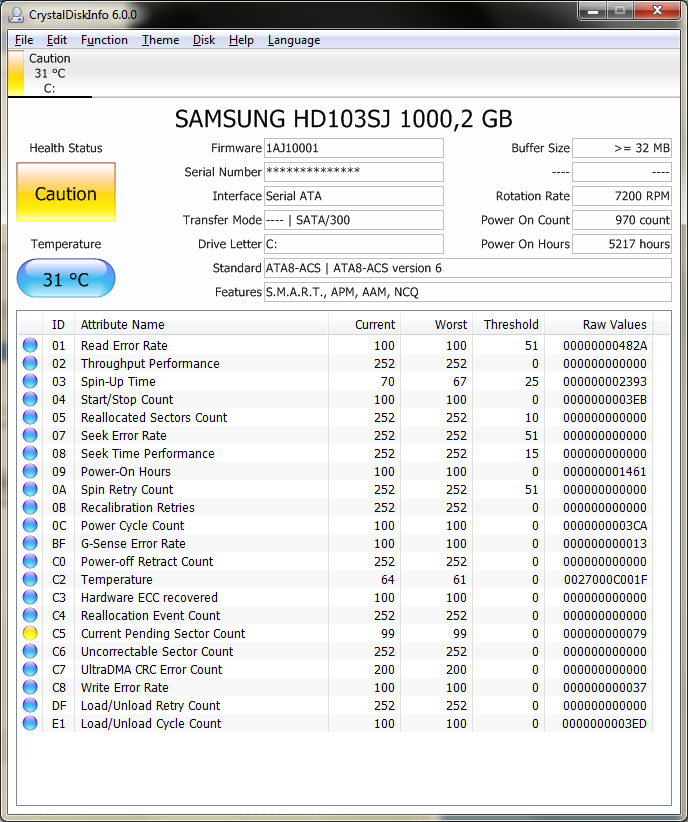Select raw value 000000000079
The image size is (688, 822).
[x=605, y=633]
